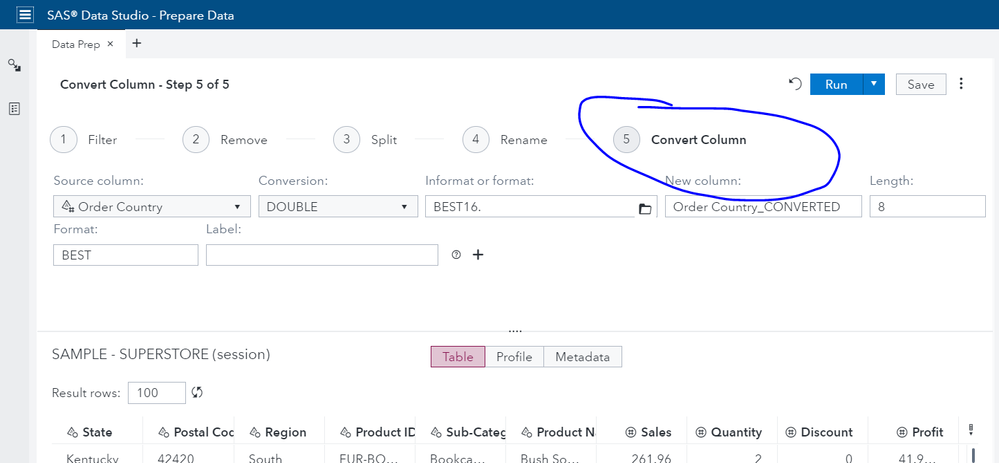
Task: Expand the Run button dropdown arrow
Action: pyautogui.click(x=874, y=85)
